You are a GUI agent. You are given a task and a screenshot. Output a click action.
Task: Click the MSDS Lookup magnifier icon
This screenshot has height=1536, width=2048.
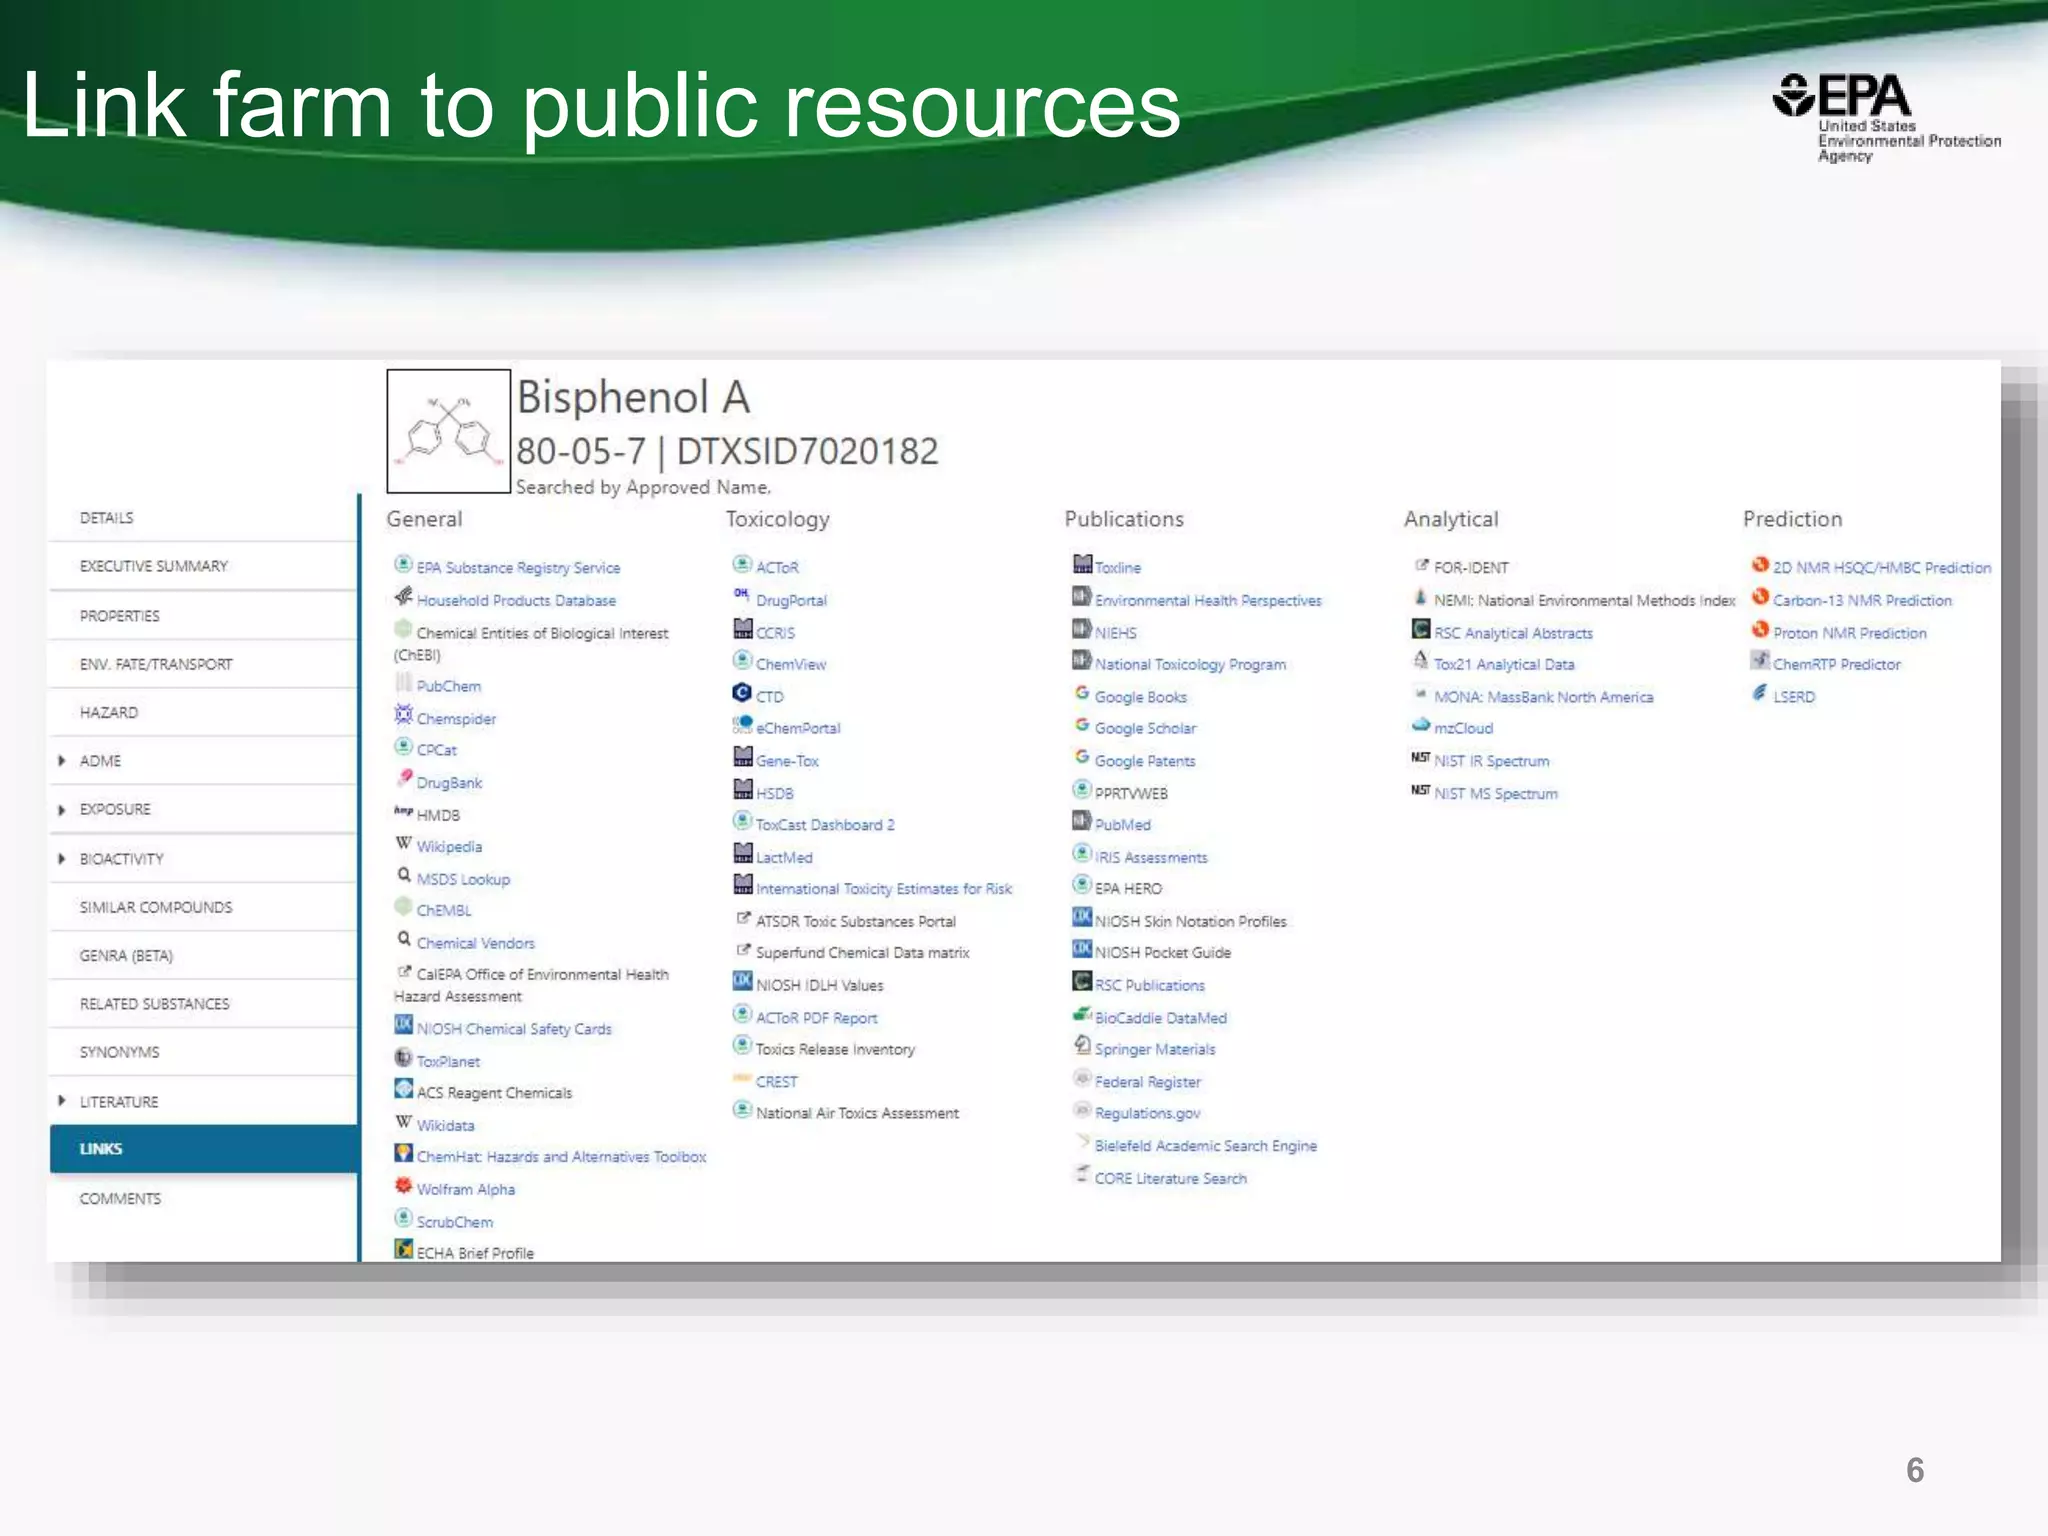[x=403, y=875]
